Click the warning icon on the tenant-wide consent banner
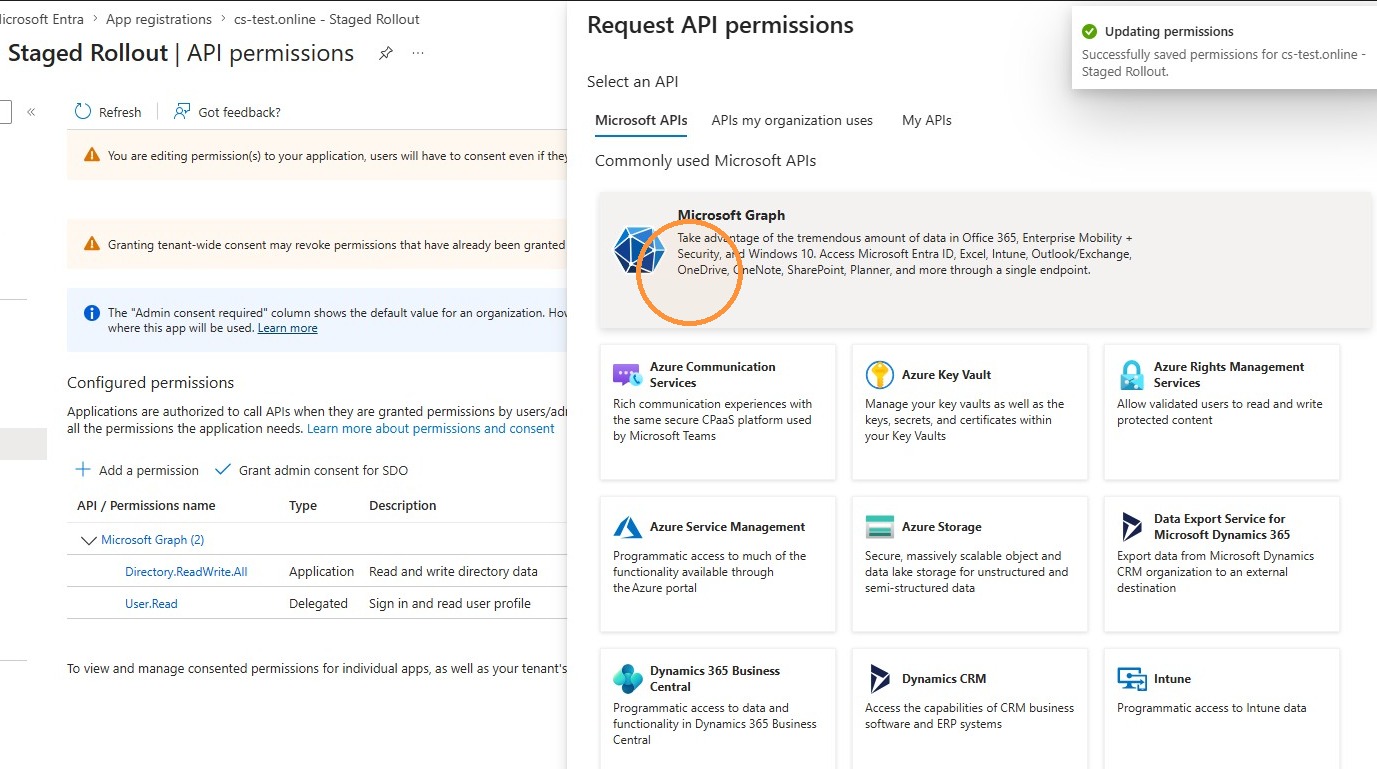Image resolution: width=1377 pixels, height=769 pixels. 92,244
